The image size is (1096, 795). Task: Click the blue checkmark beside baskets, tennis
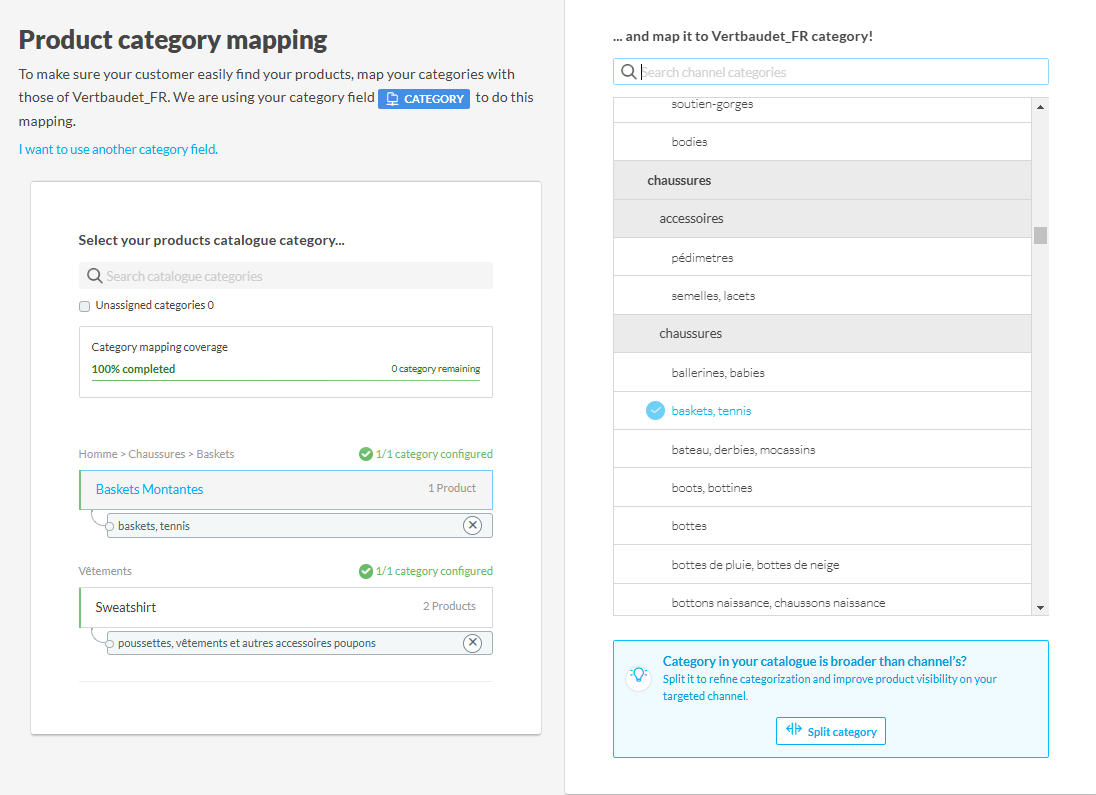(655, 411)
